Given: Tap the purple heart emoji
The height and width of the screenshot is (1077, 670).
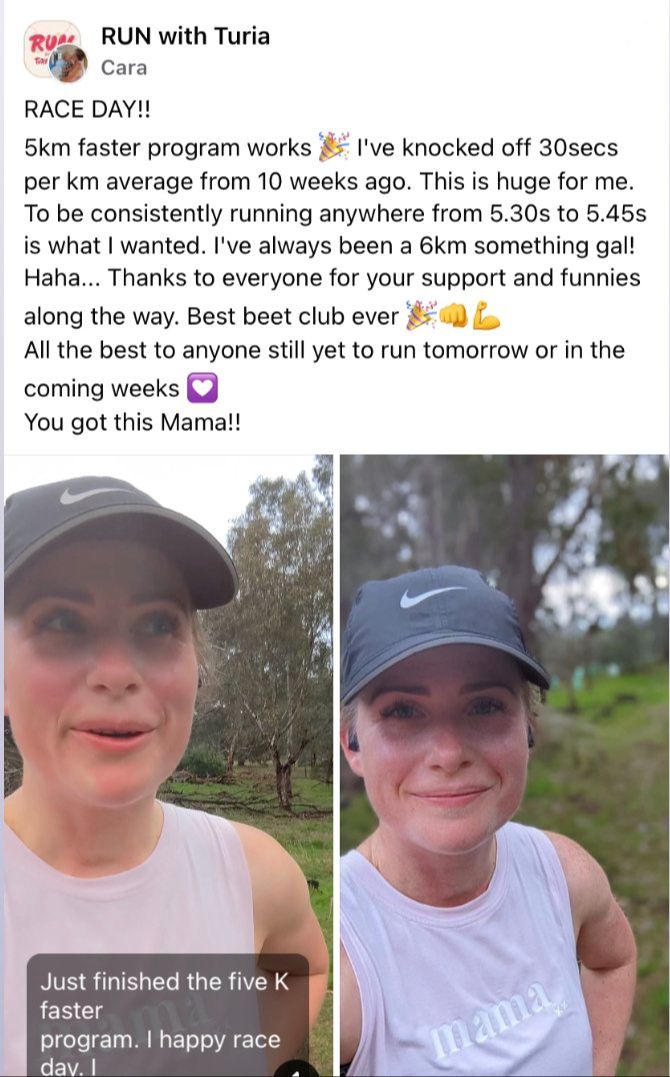Looking at the screenshot, I should [x=202, y=389].
